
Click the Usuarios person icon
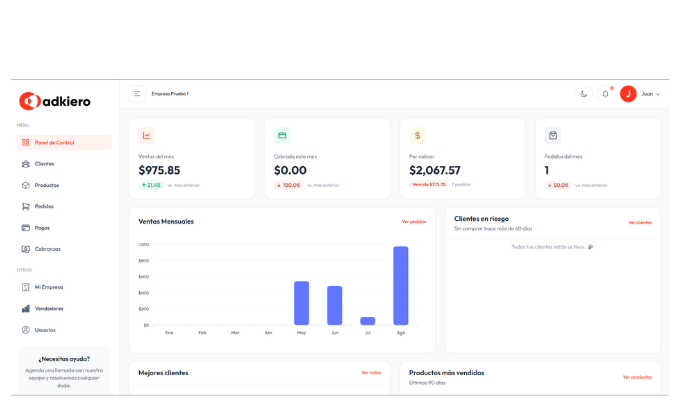(26, 330)
